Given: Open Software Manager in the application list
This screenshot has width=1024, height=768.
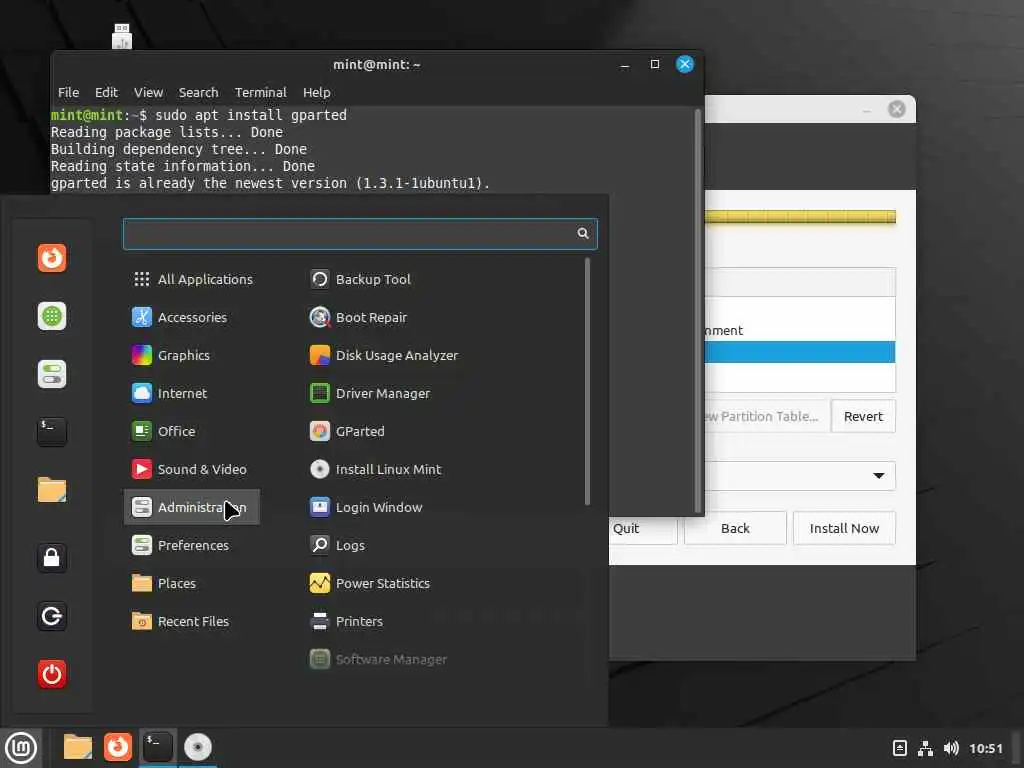Looking at the screenshot, I should point(379,659).
